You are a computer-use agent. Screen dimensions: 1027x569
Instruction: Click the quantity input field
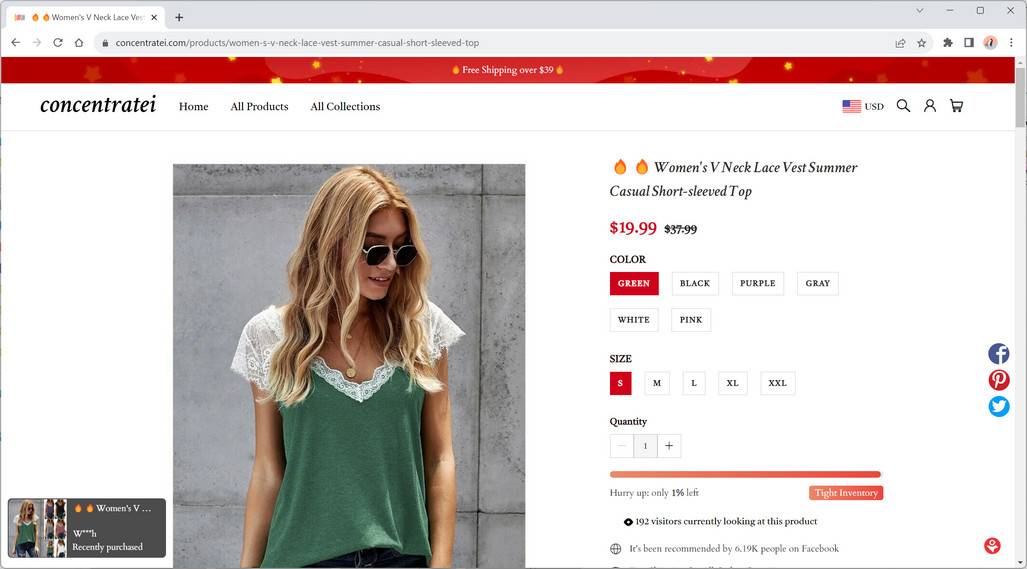pos(645,446)
